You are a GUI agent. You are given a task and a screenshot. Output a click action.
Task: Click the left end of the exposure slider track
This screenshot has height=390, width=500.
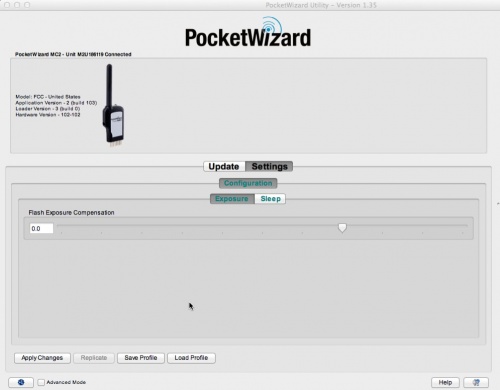pyautogui.click(x=59, y=226)
